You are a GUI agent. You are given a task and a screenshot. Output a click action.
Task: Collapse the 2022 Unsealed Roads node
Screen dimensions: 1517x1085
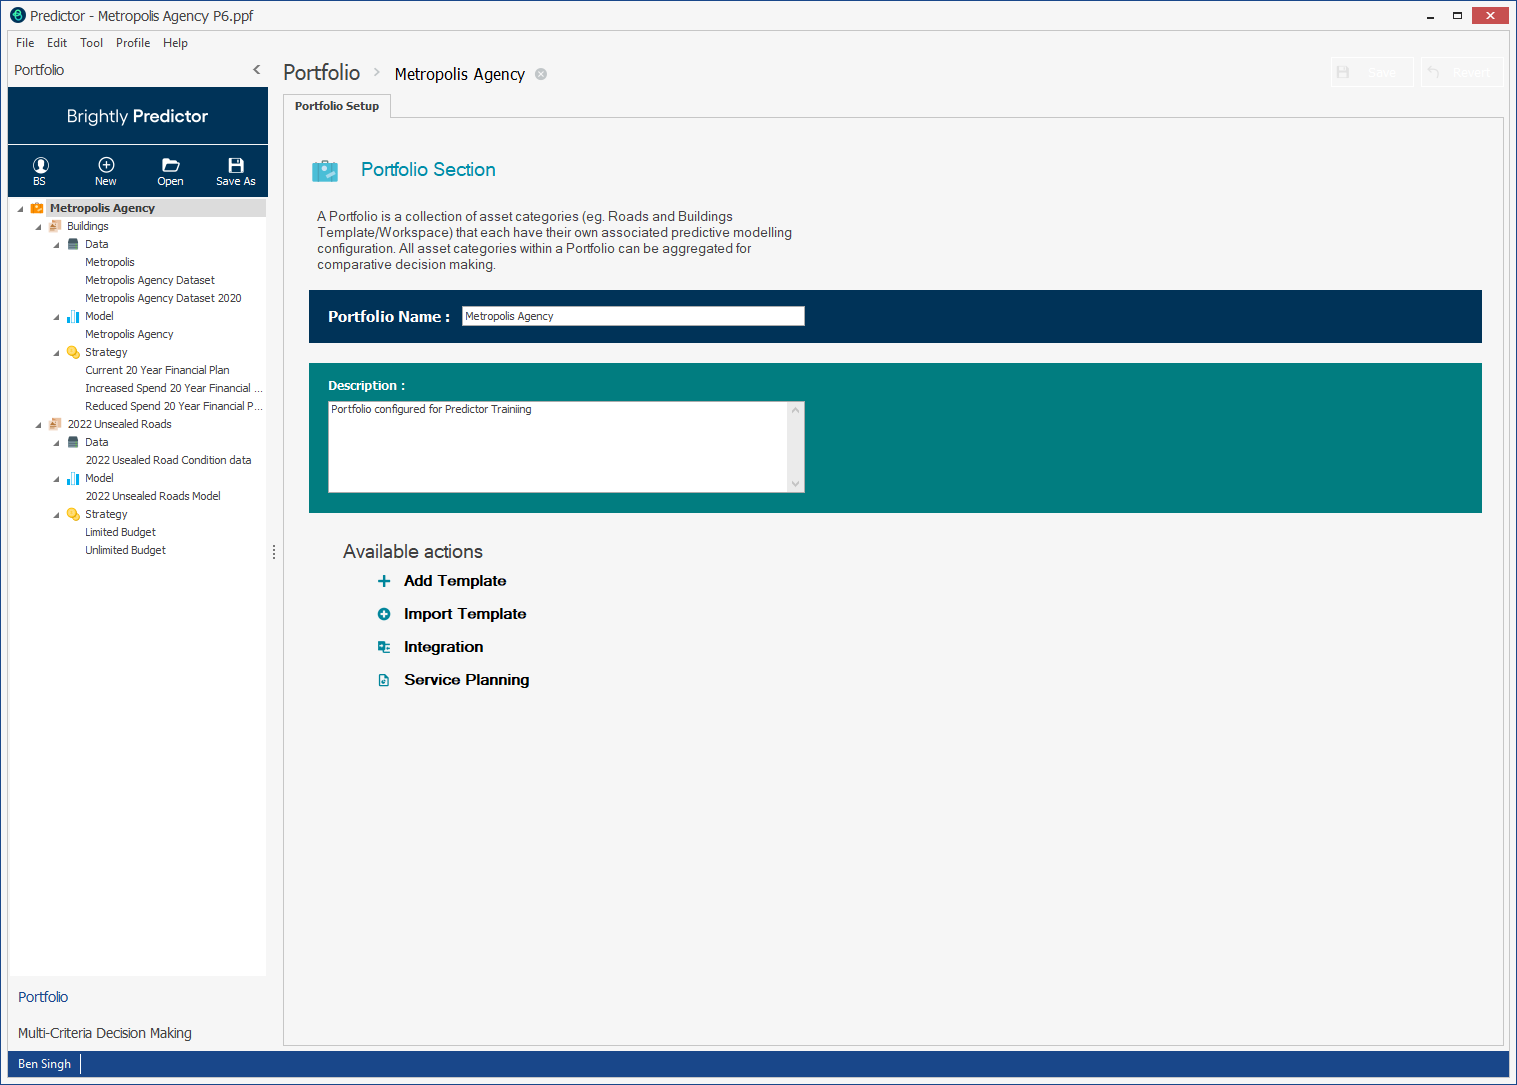(x=38, y=425)
